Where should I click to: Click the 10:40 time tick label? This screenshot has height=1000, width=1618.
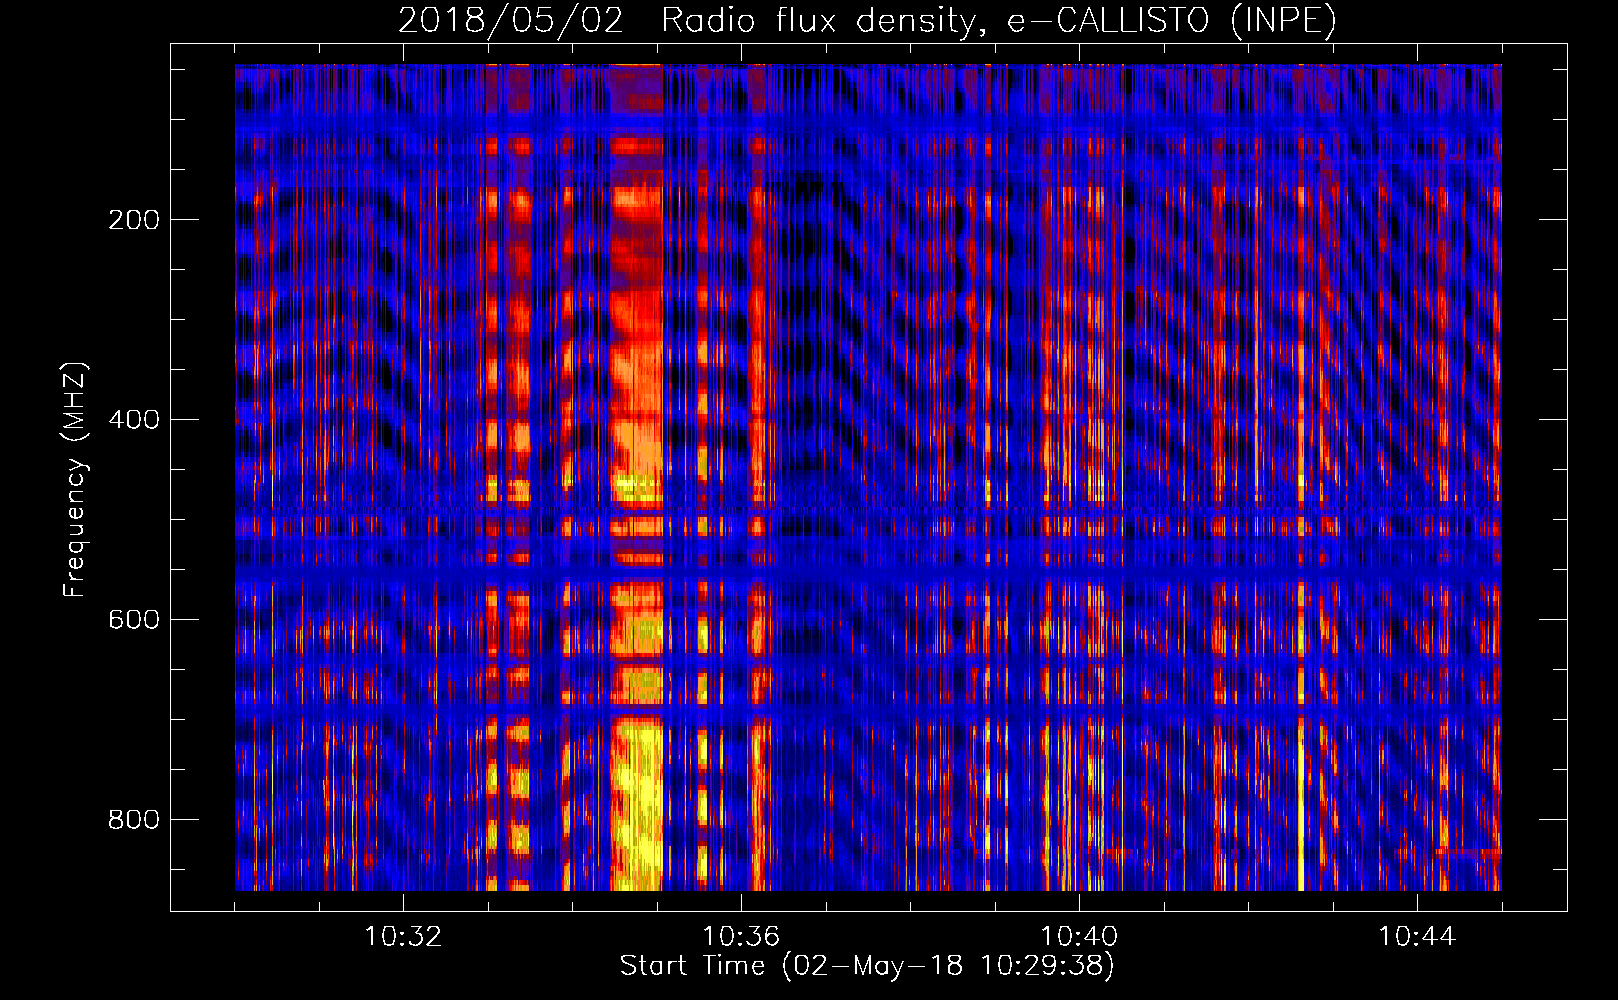pos(1079,937)
